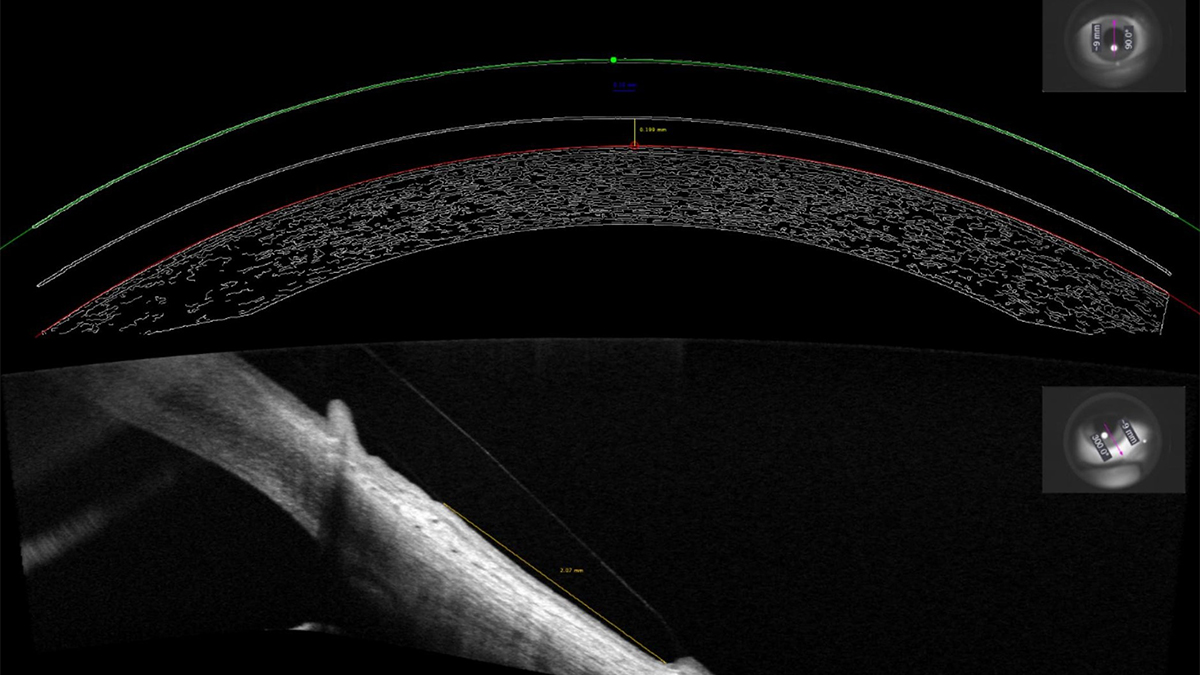Click the green apex marker dot
This screenshot has height=675, width=1200.
(613, 60)
